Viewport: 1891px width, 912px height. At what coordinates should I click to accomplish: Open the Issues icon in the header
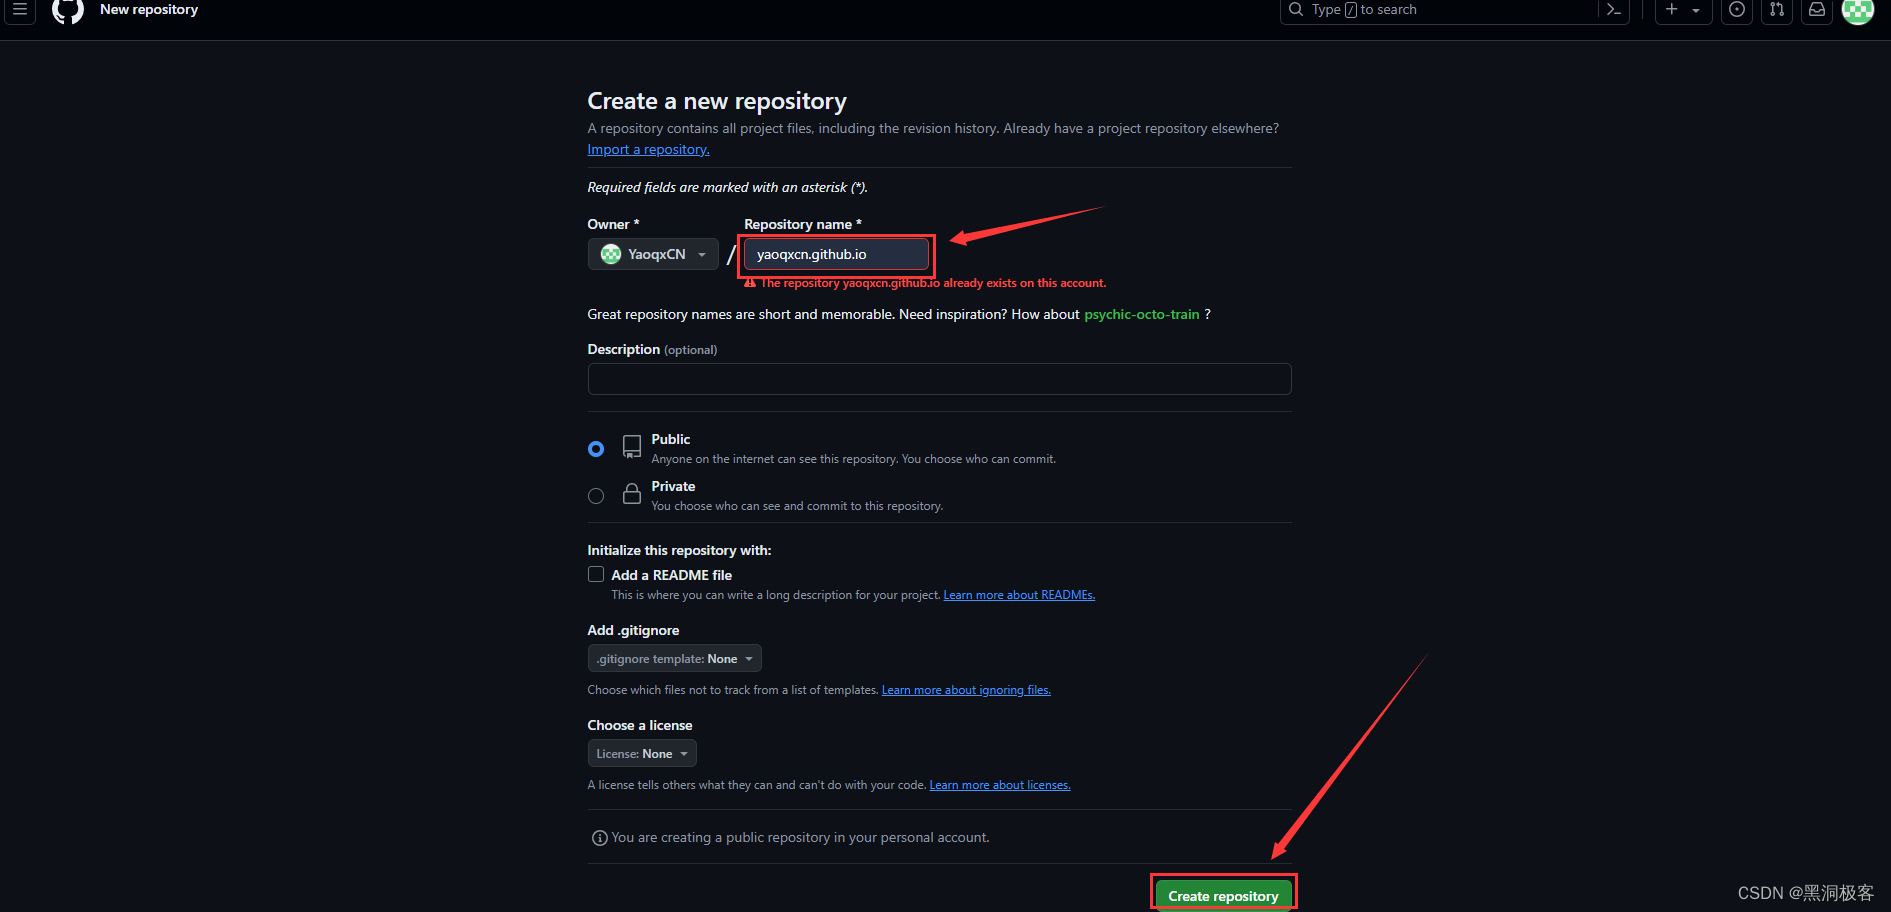(x=1737, y=10)
